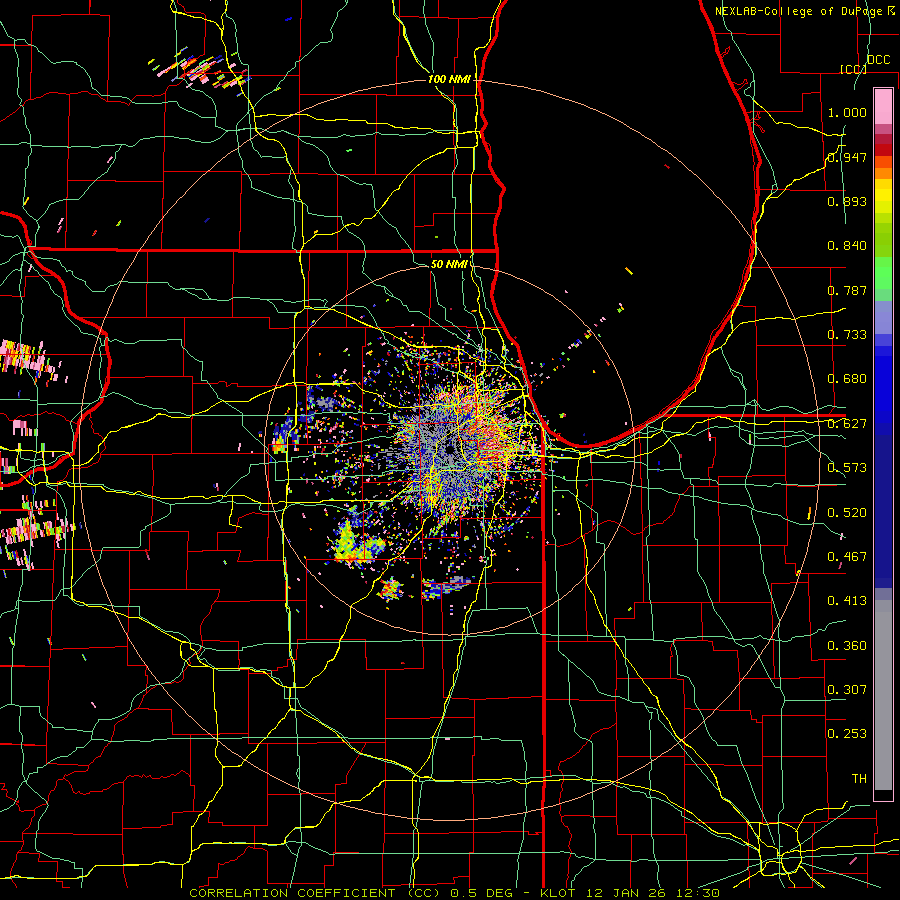Select the 0.520 scale value
The image size is (900, 900).
coord(847,513)
